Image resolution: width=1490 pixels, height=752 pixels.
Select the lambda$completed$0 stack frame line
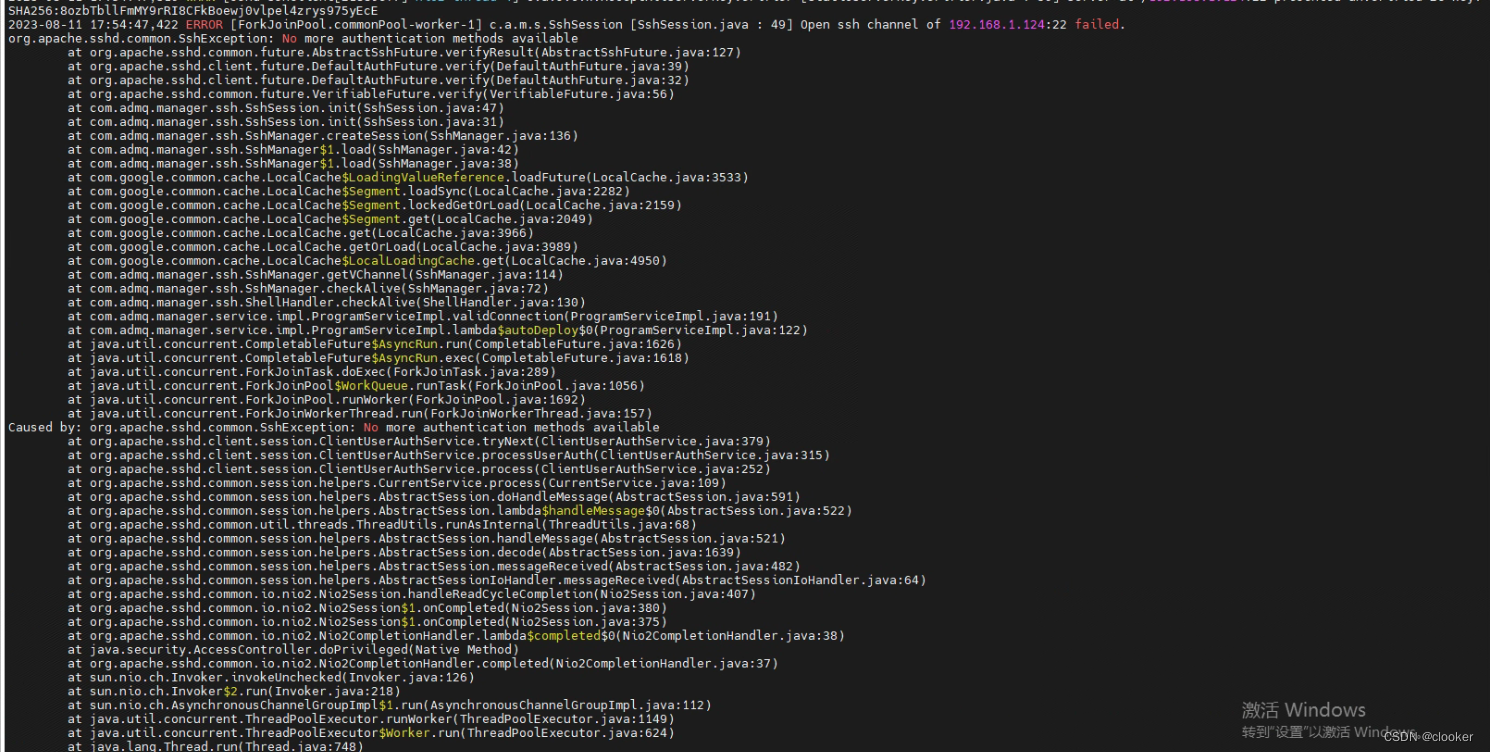tap(456, 636)
